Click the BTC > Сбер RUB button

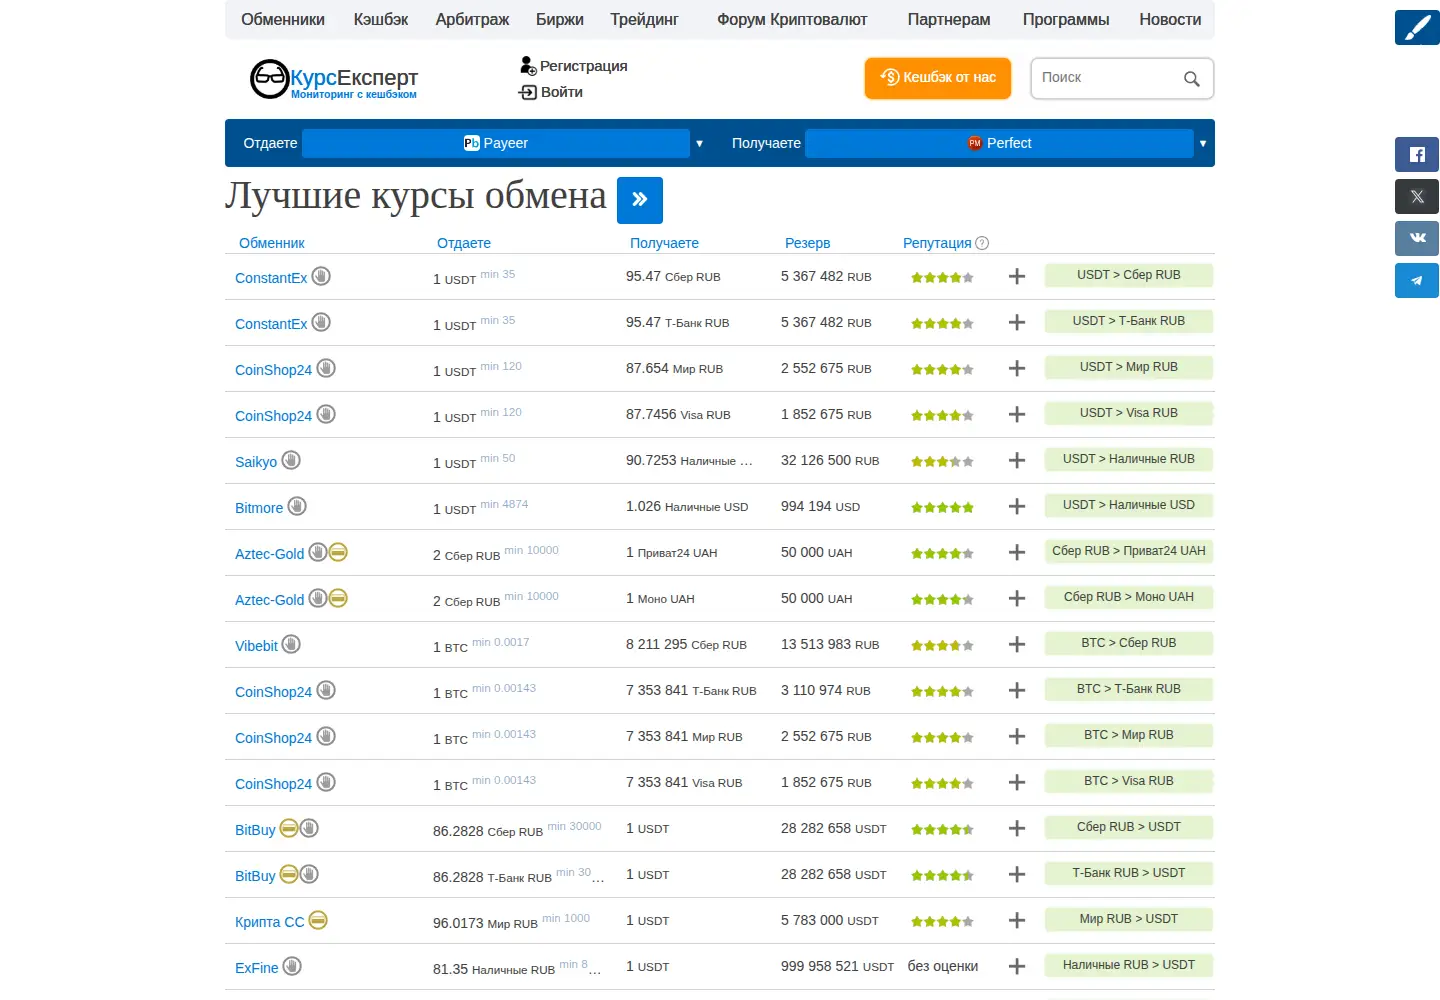click(1129, 644)
